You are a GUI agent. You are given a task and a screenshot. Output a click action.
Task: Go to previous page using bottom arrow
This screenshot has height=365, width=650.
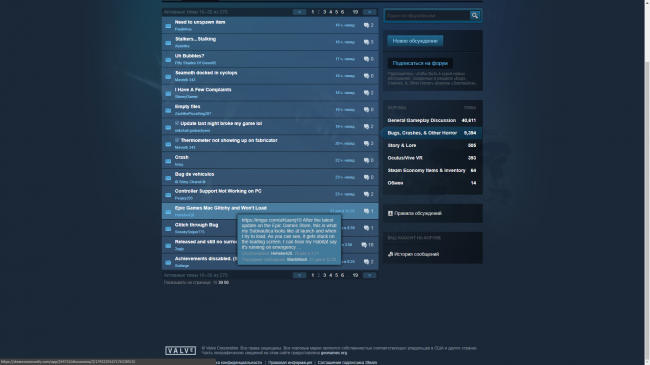click(299, 275)
